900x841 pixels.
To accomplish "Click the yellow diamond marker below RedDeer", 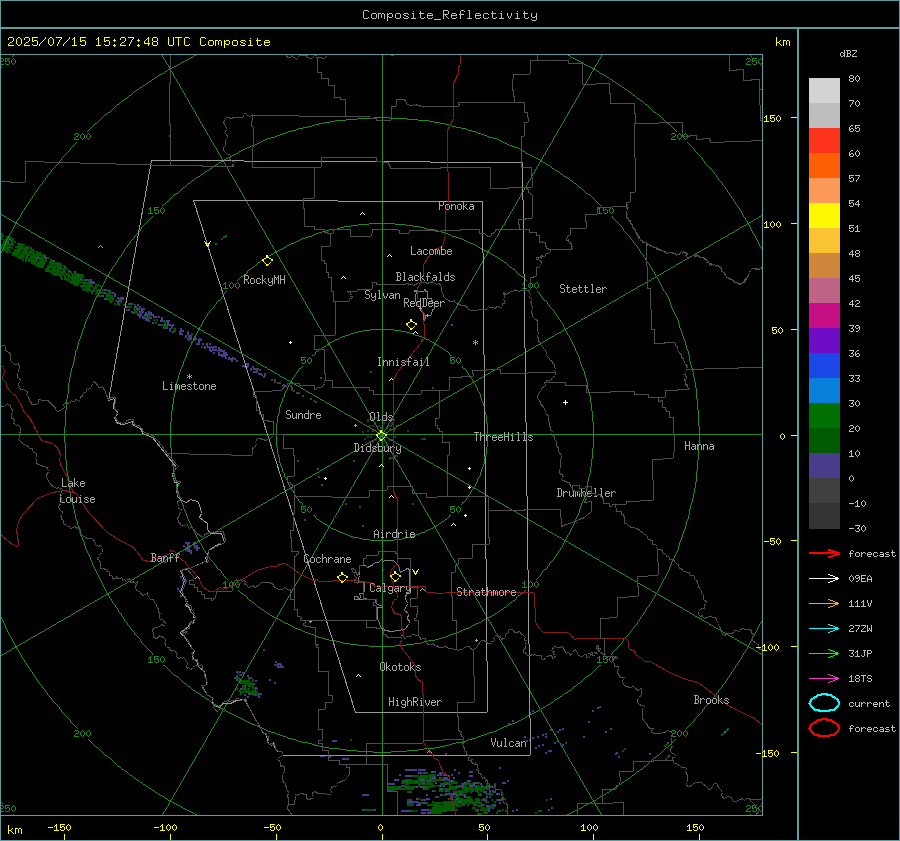I will [412, 325].
